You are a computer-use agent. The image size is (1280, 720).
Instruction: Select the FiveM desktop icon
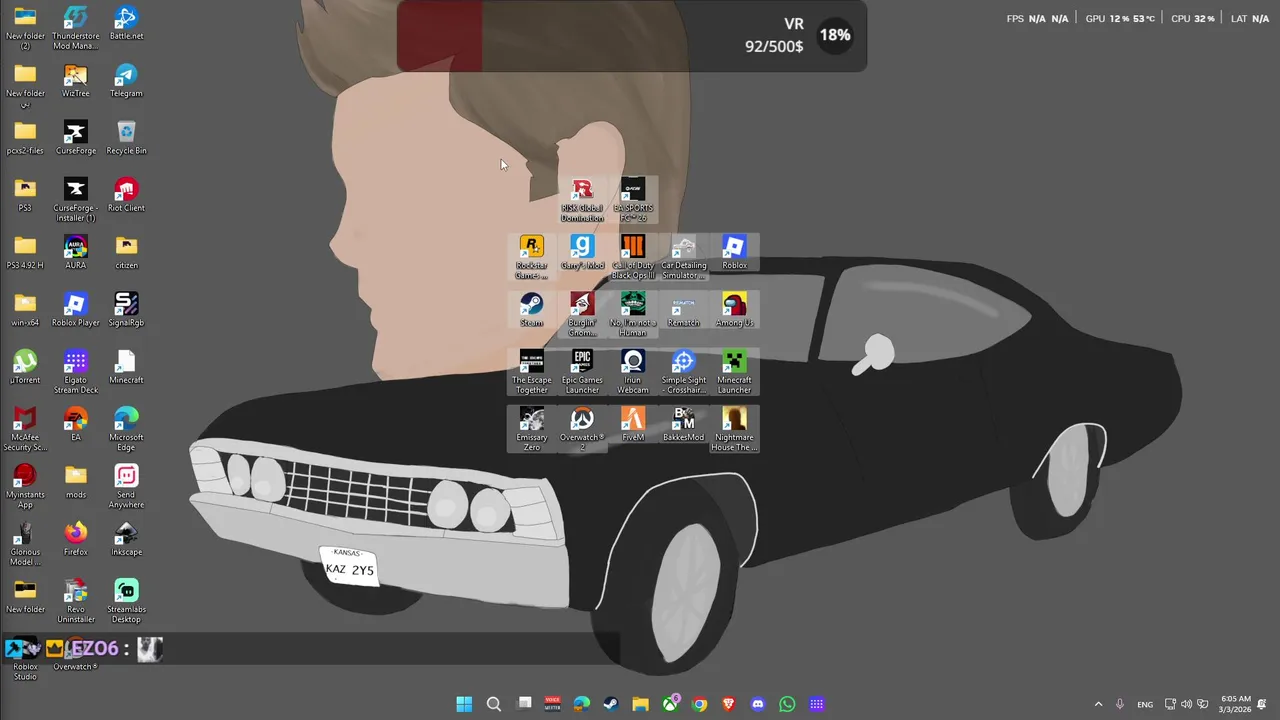pos(633,425)
